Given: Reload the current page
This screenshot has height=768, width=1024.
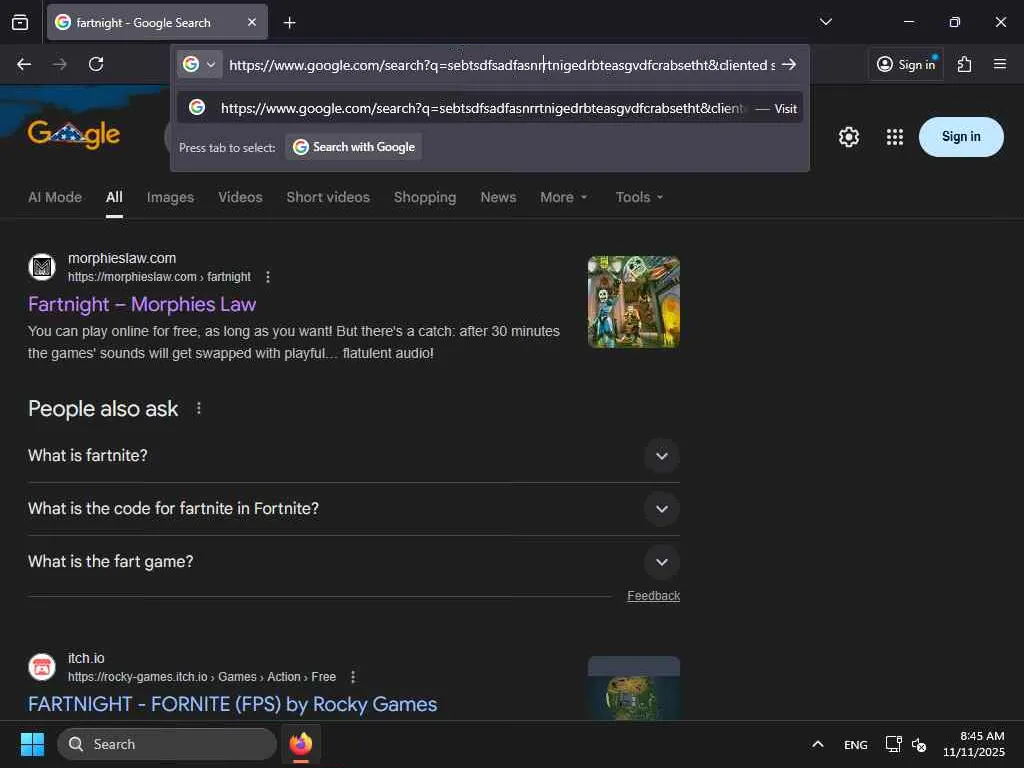Looking at the screenshot, I should click(x=96, y=64).
